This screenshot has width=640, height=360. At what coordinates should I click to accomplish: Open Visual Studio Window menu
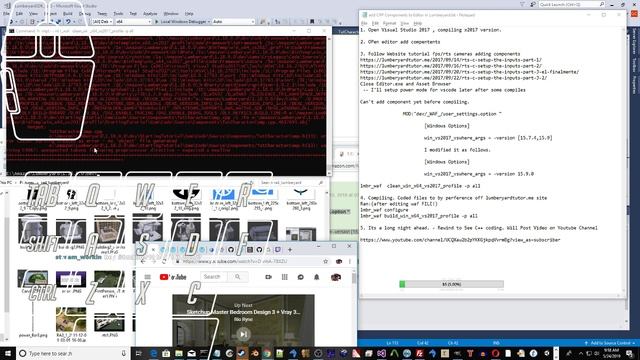click(x=171, y=13)
